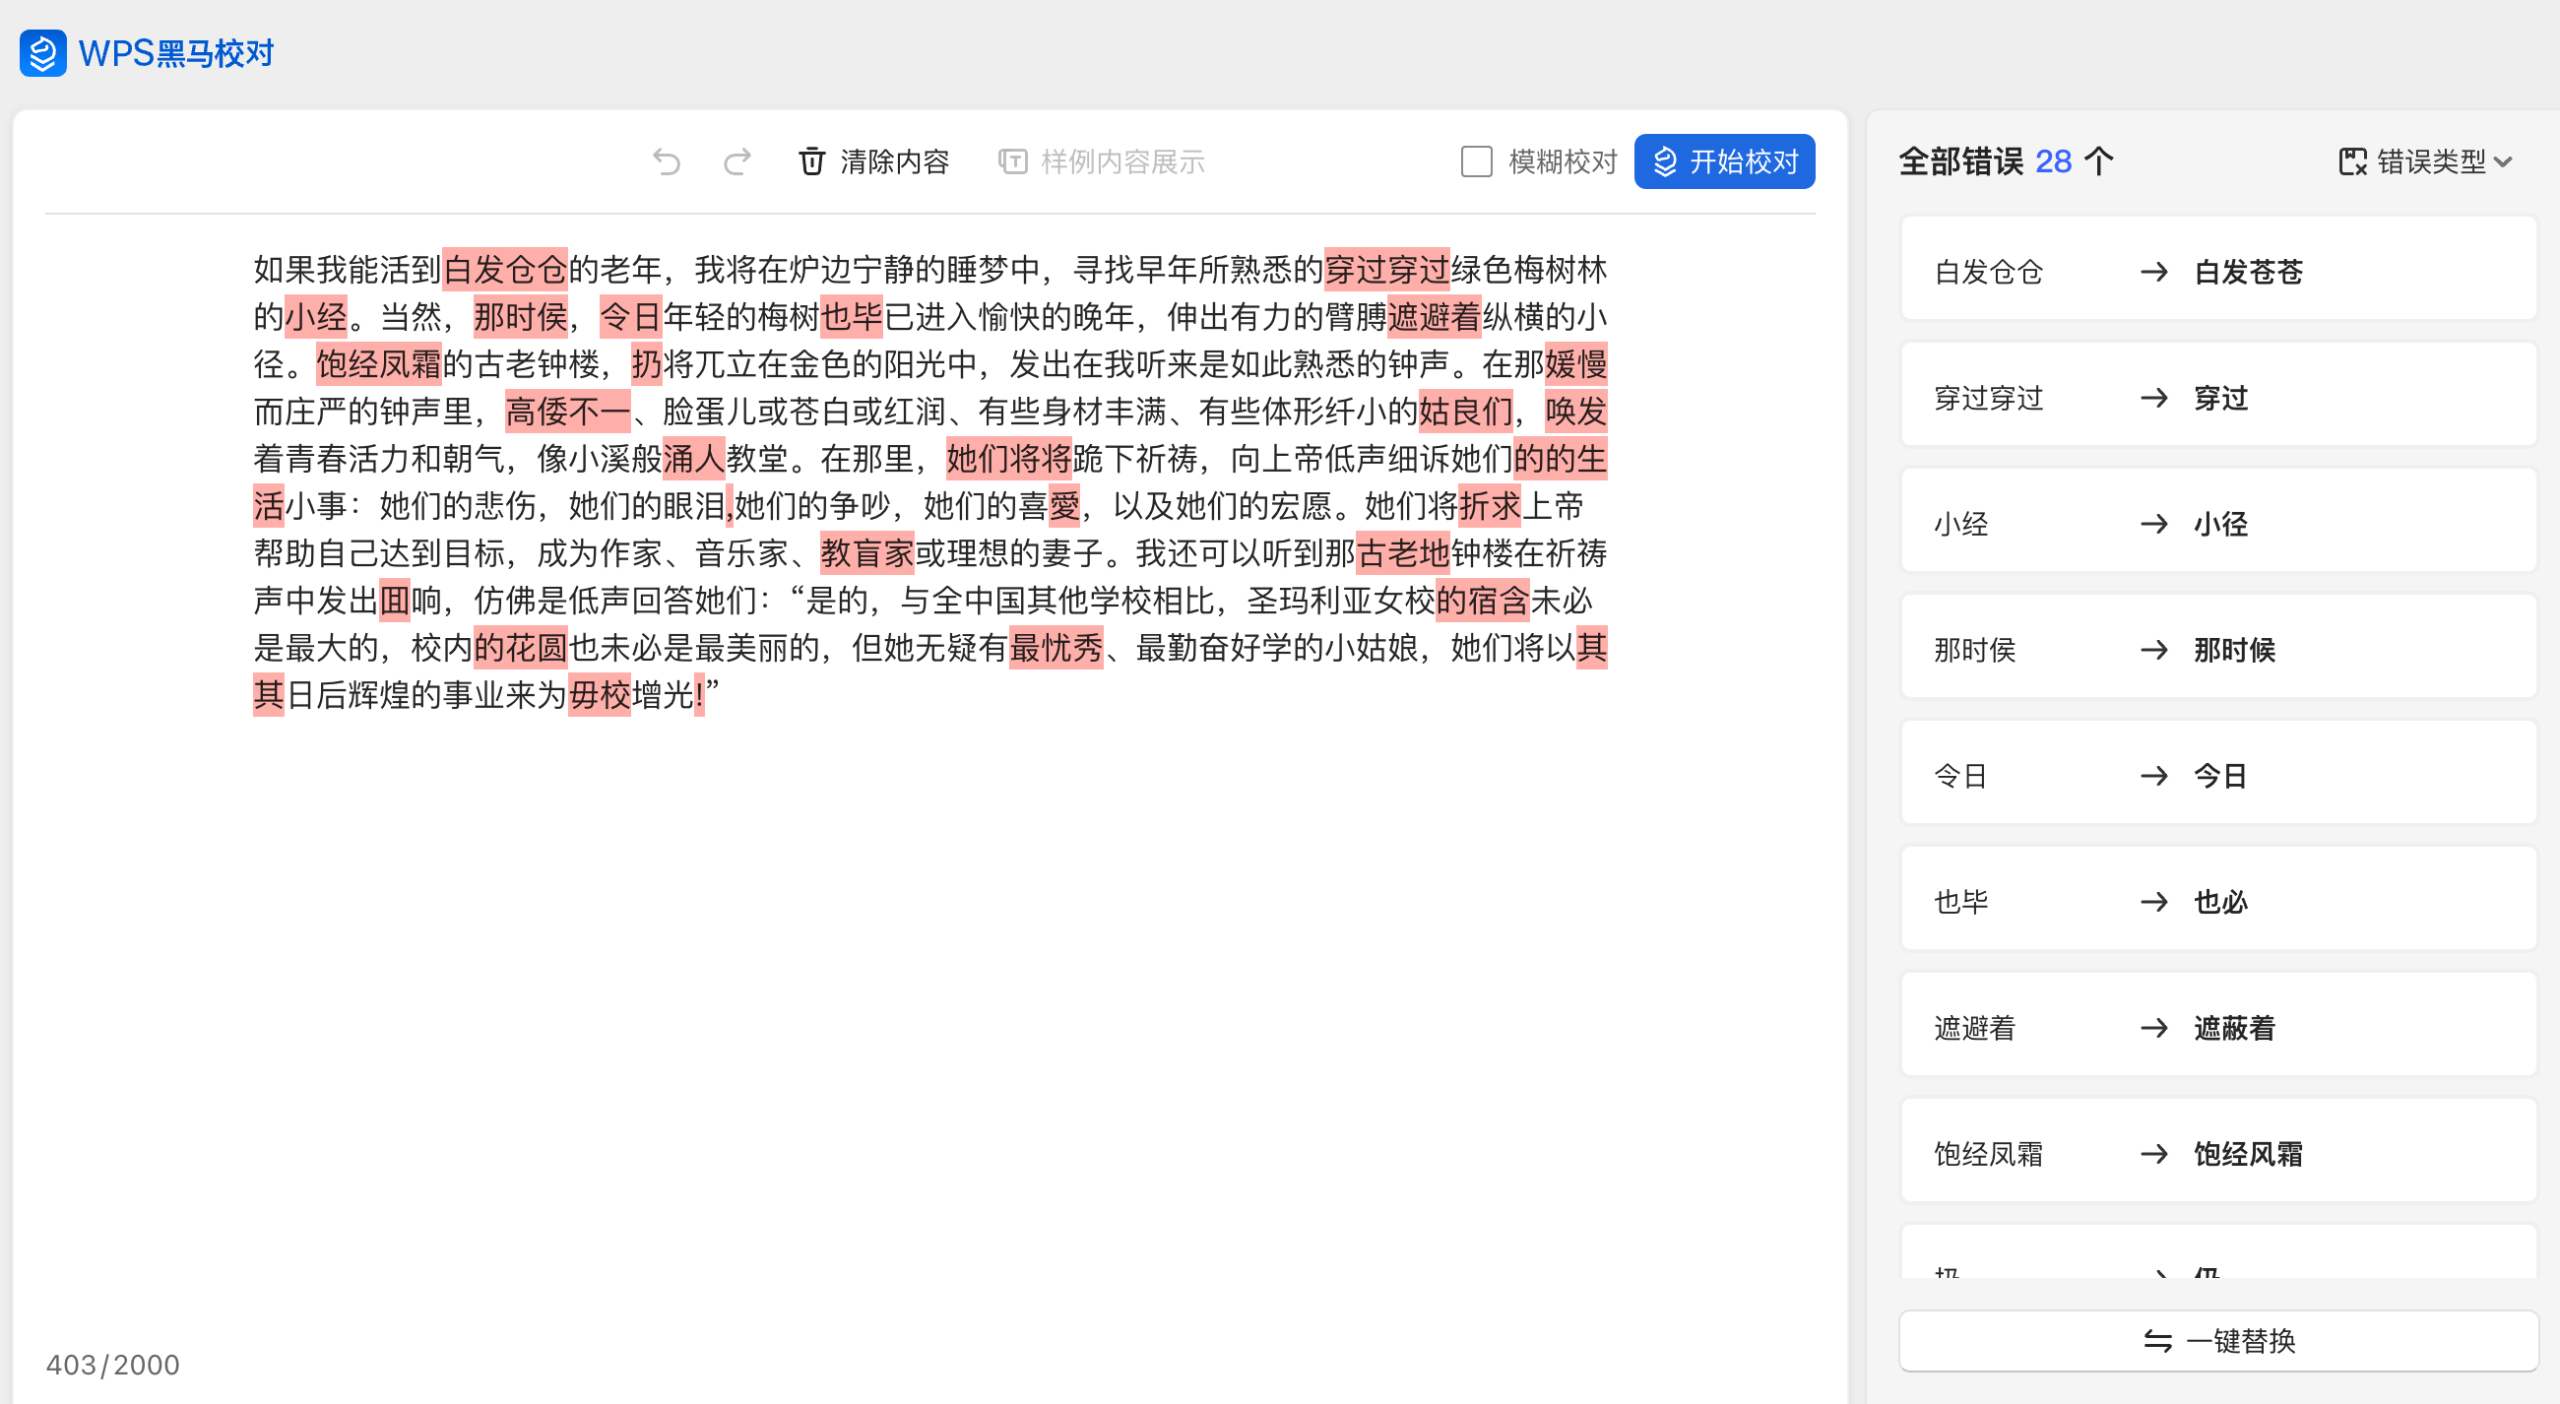Click highlighted 她们将将 in the text
The height and width of the screenshot is (1404, 2560).
click(x=1009, y=459)
